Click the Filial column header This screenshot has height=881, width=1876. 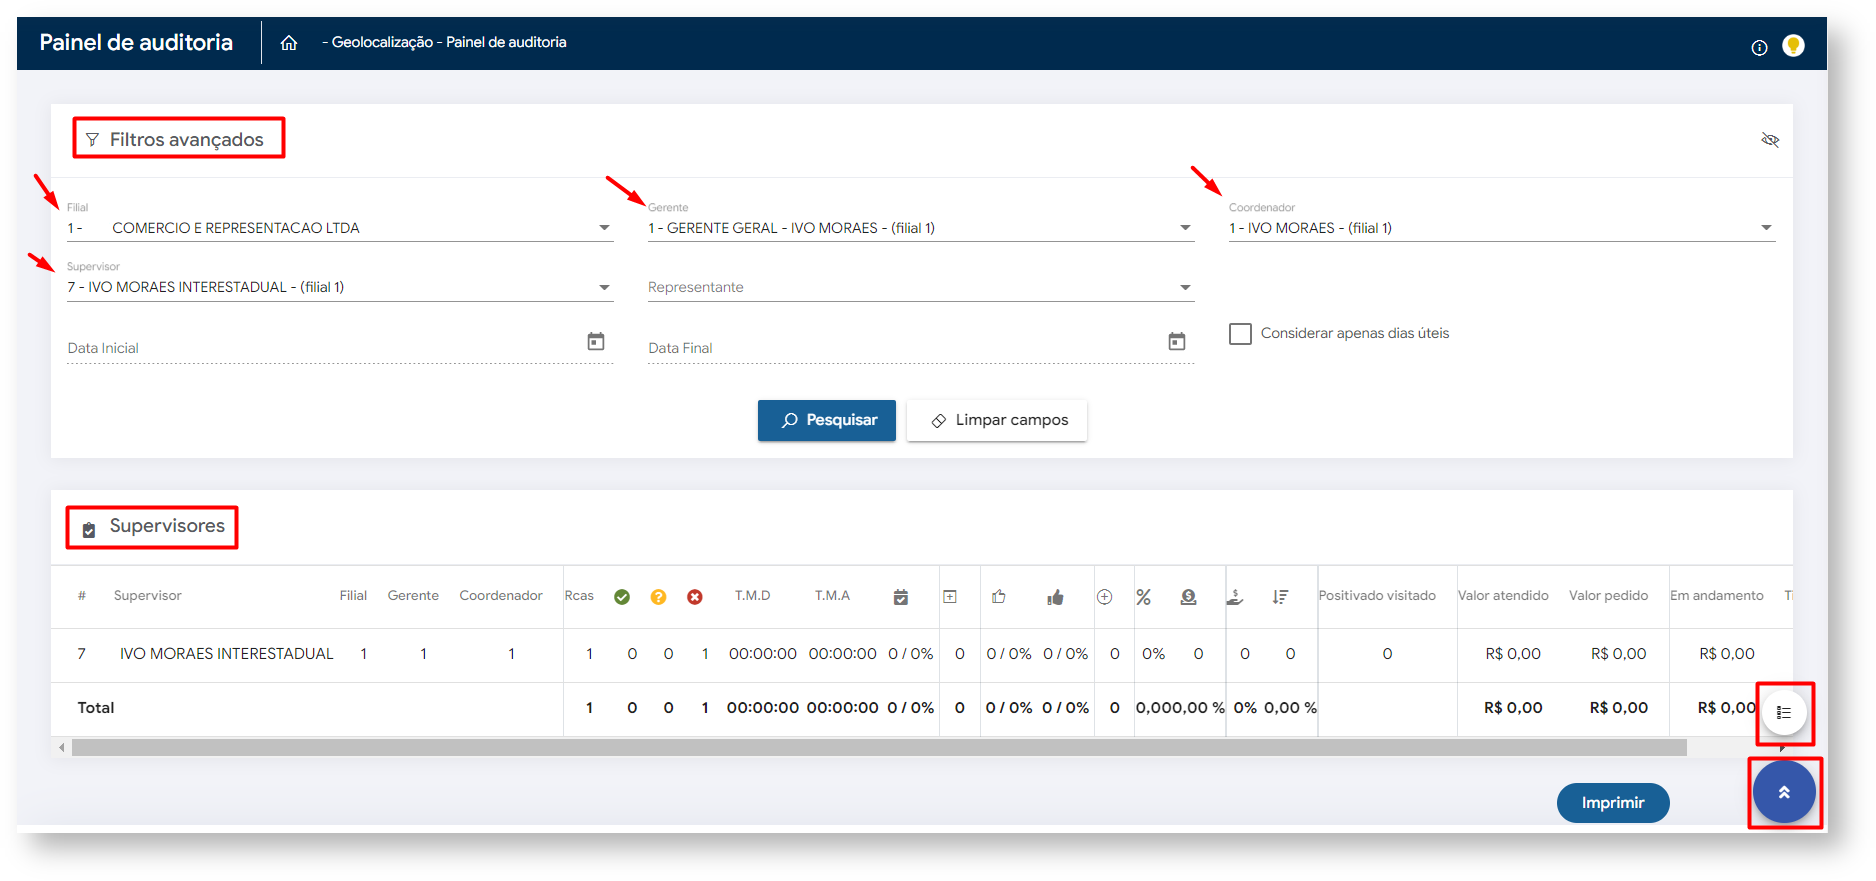(x=353, y=596)
